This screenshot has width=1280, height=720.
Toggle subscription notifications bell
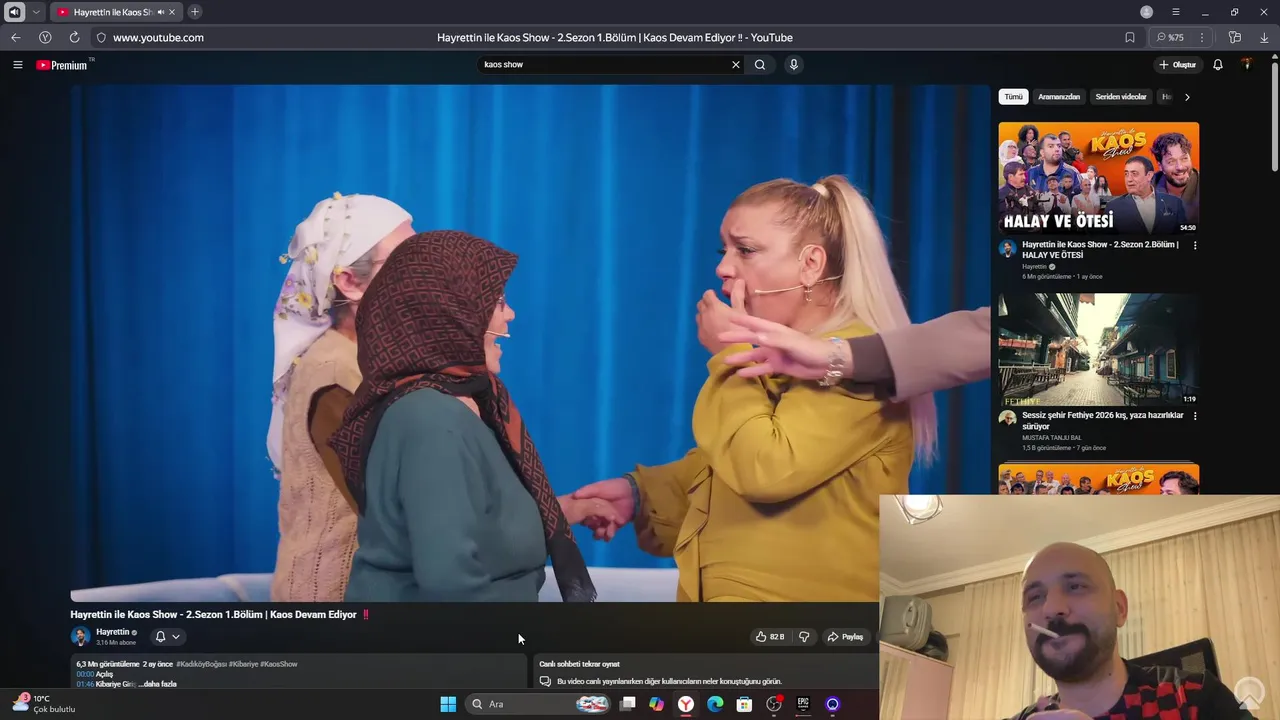[160, 636]
